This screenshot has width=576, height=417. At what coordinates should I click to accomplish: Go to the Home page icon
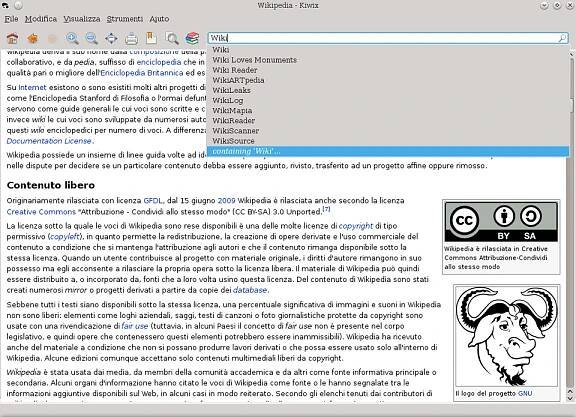(12, 38)
